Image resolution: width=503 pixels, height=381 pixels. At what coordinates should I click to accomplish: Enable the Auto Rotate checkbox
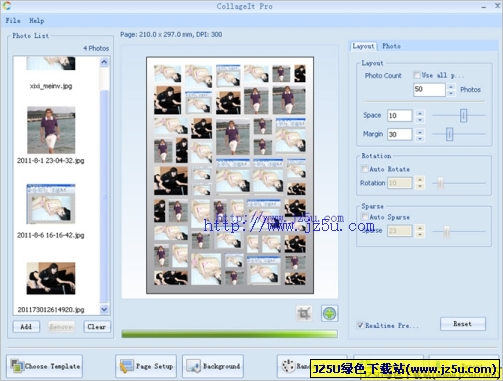(x=365, y=169)
